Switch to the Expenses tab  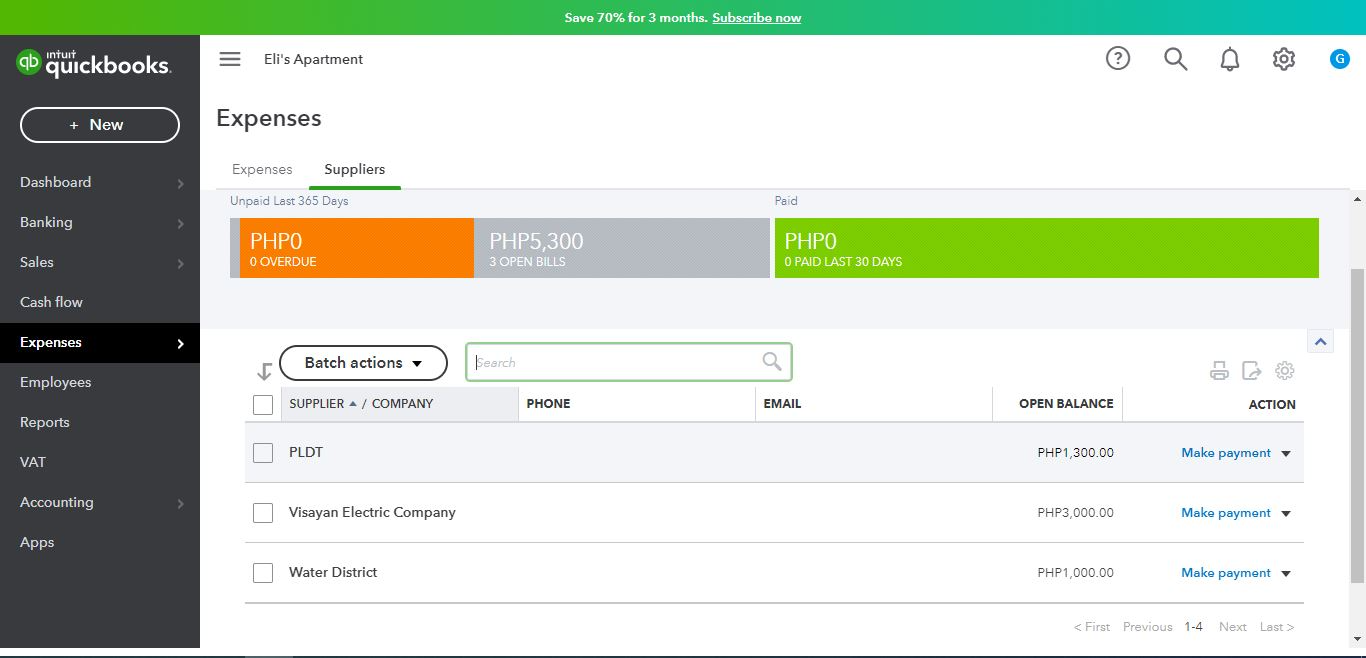coord(262,169)
